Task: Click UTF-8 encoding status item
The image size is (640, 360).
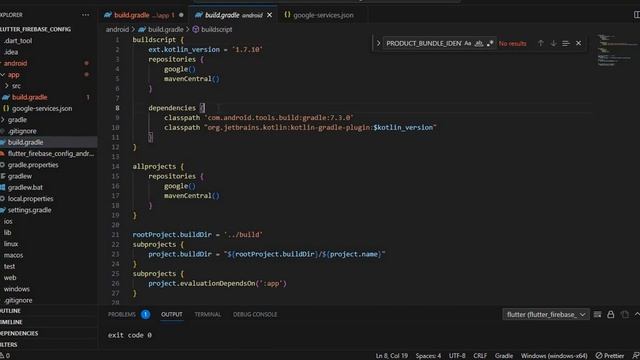Action: pyautogui.click(x=457, y=356)
